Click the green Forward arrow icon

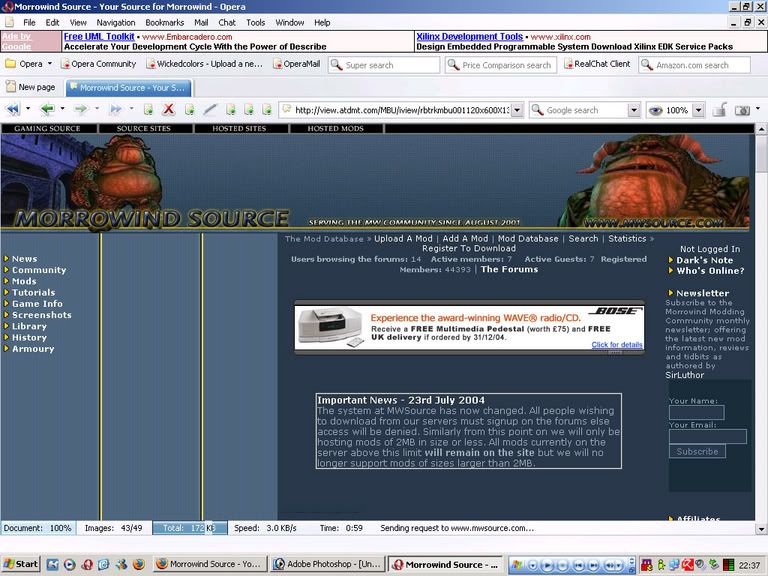tap(81, 109)
